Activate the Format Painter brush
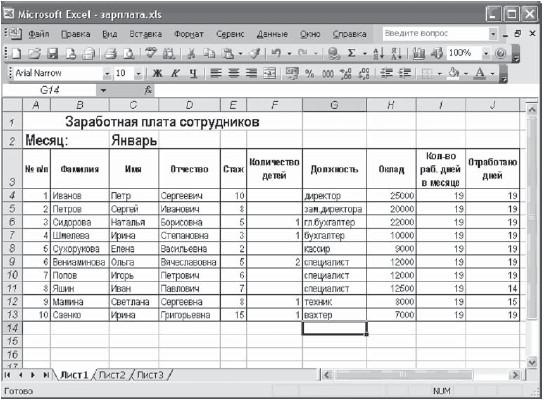The image size is (544, 400). point(256,54)
